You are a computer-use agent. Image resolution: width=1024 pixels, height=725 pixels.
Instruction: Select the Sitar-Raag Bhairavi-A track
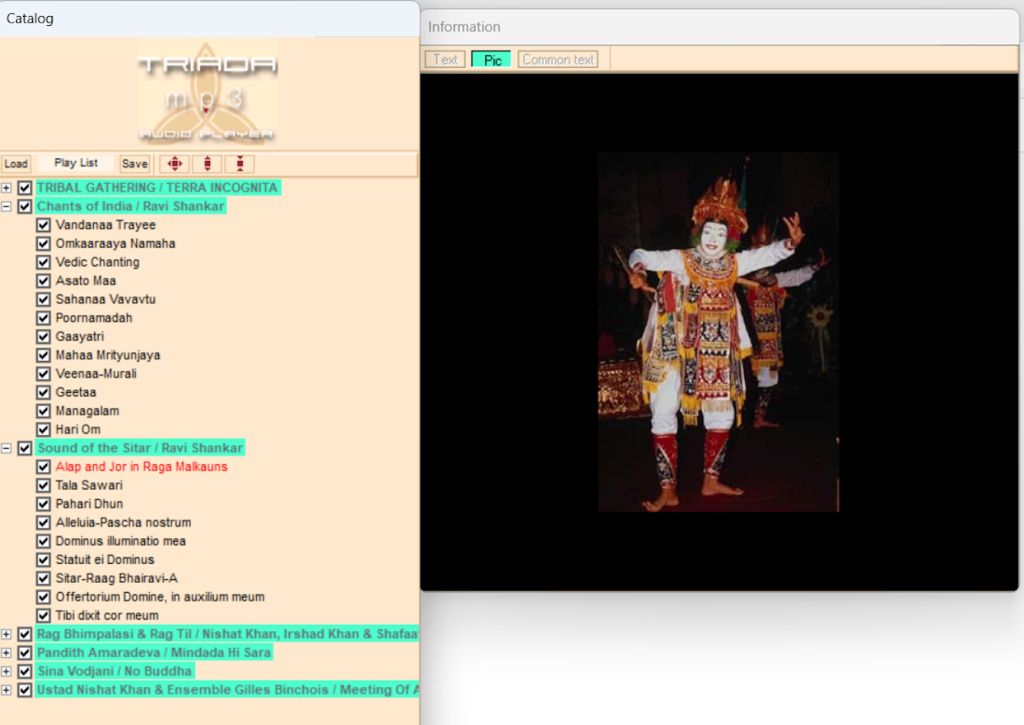116,578
